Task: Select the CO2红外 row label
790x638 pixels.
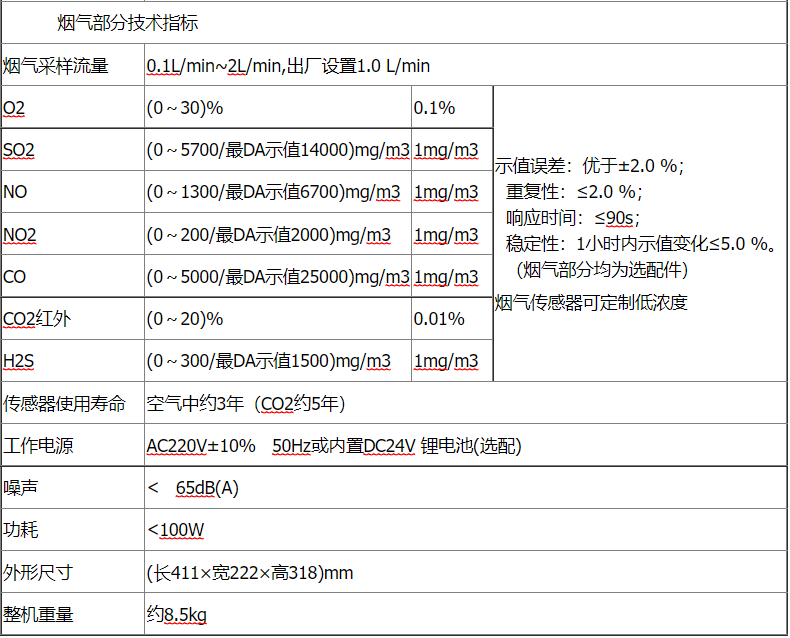Action: pos(37,320)
